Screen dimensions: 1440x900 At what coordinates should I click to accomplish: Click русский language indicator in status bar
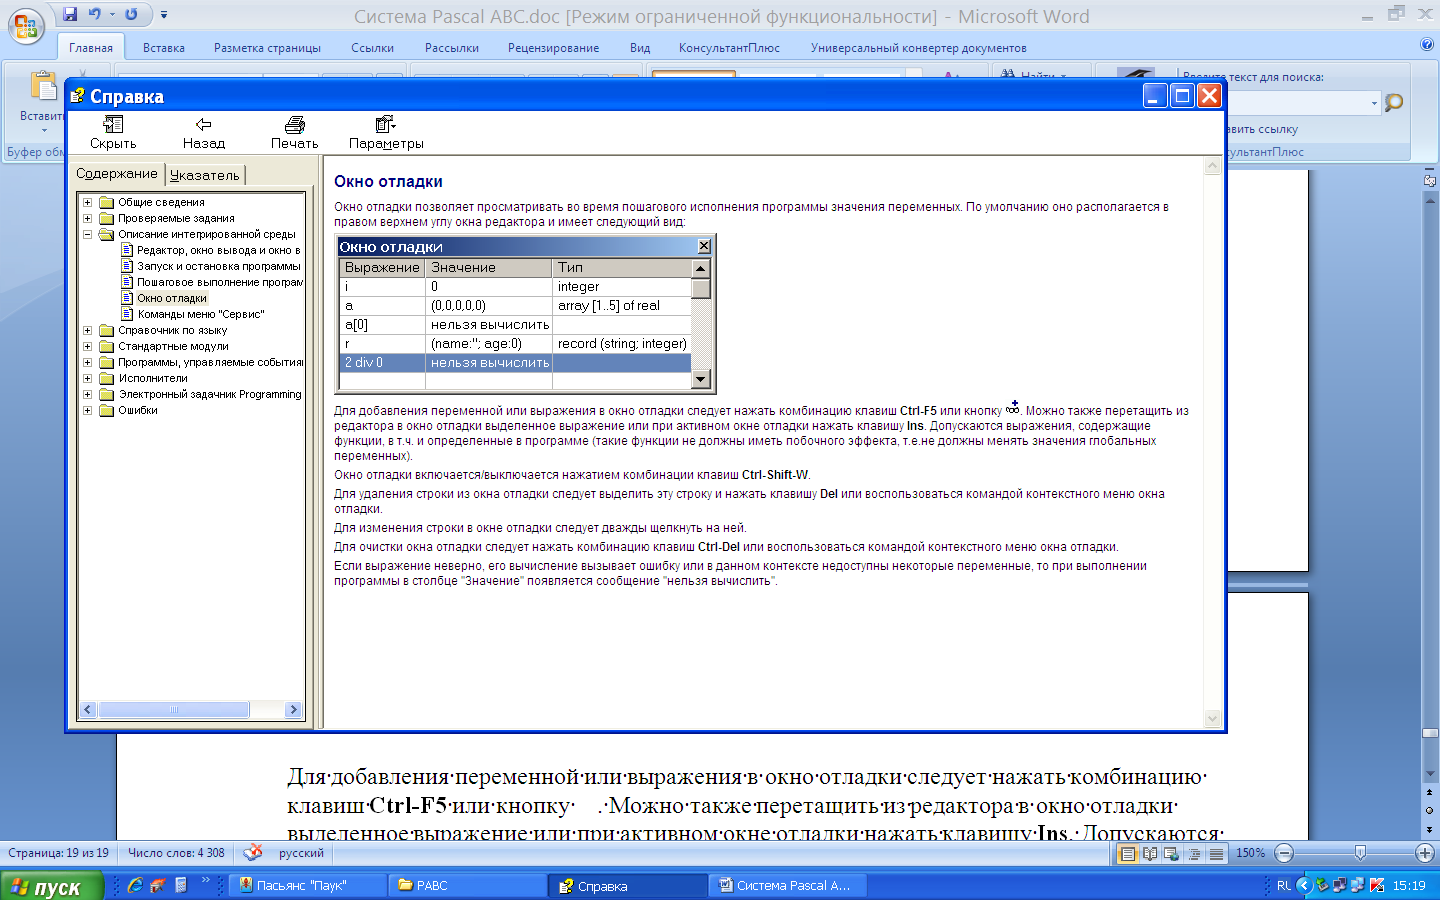pos(301,853)
